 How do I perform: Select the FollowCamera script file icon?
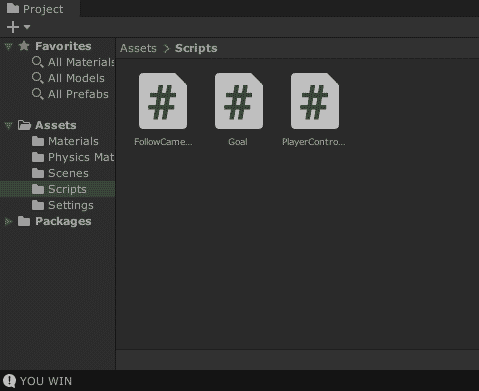tap(163, 101)
